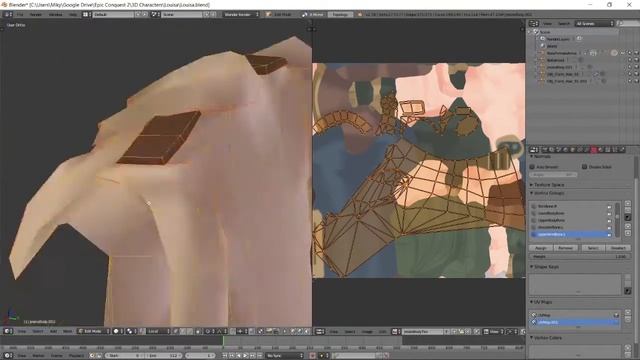Image resolution: width=640 pixels, height=360 pixels.
Task: Open the File menu
Action: [x=20, y=14]
